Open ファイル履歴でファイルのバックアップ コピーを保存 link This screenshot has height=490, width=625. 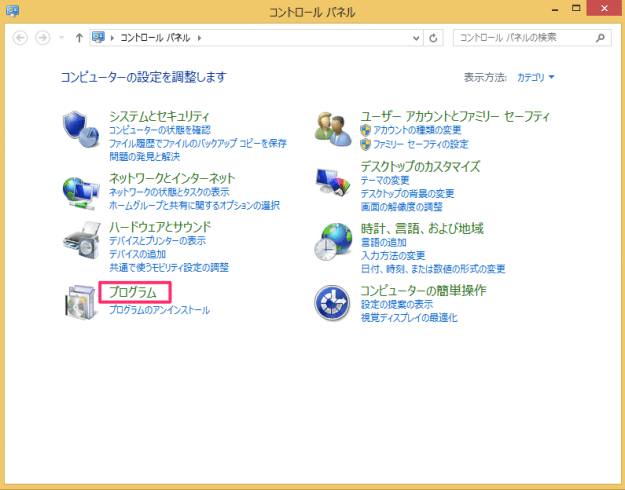pos(198,143)
